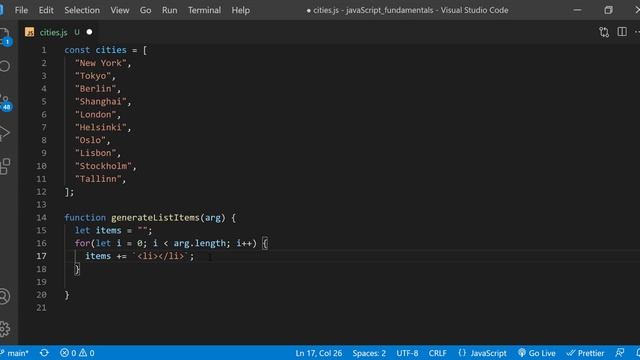Click the generateListItems function name
This screenshot has height=360, width=640.
[x=155, y=218]
